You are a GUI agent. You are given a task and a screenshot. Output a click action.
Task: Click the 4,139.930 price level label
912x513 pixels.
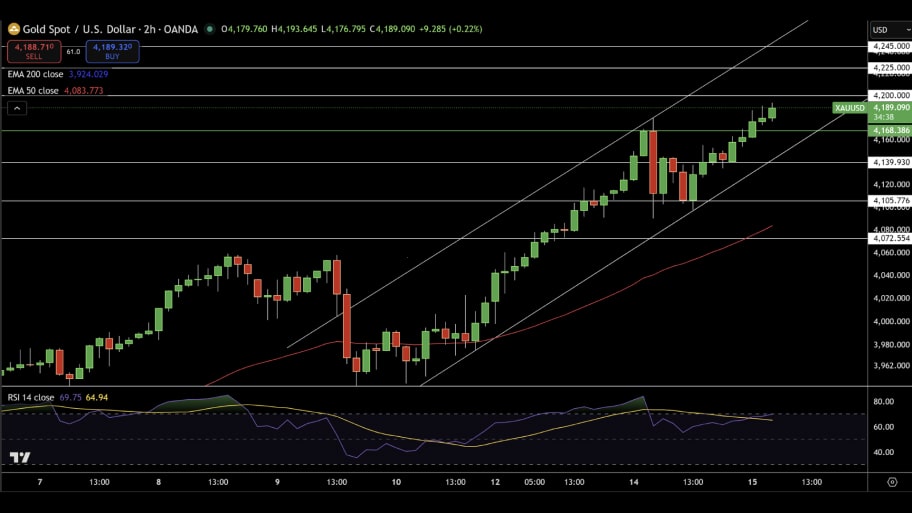[890, 162]
